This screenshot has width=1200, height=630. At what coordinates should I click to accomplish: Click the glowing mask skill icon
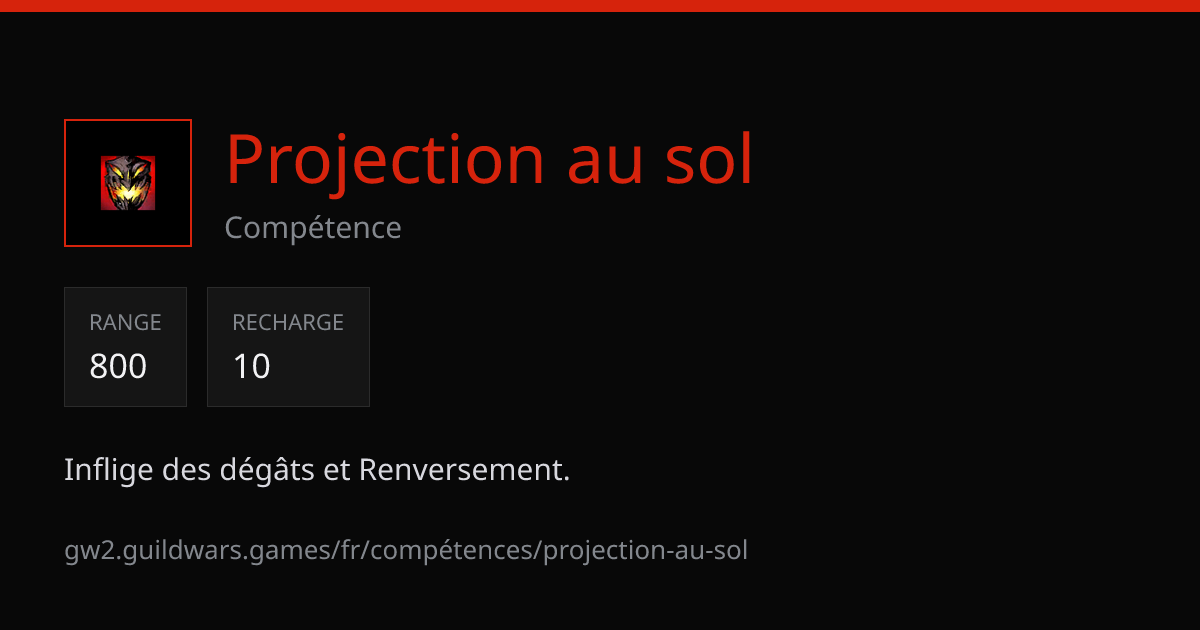(x=128, y=183)
